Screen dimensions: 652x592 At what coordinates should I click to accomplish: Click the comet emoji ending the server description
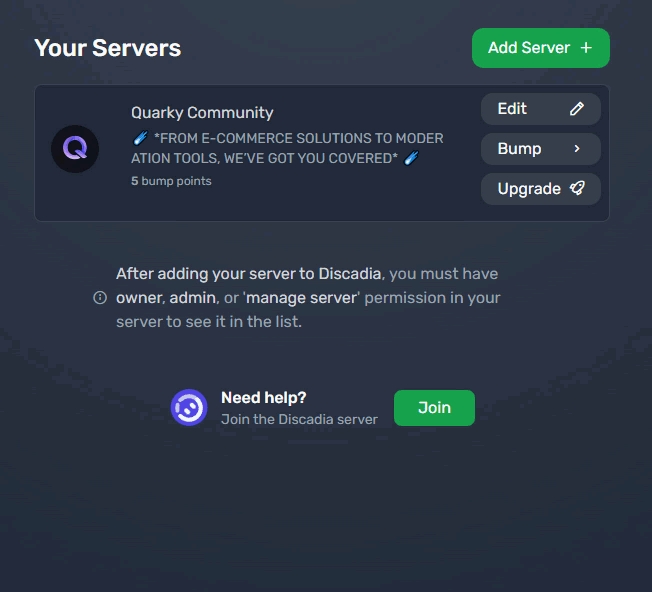(411, 158)
